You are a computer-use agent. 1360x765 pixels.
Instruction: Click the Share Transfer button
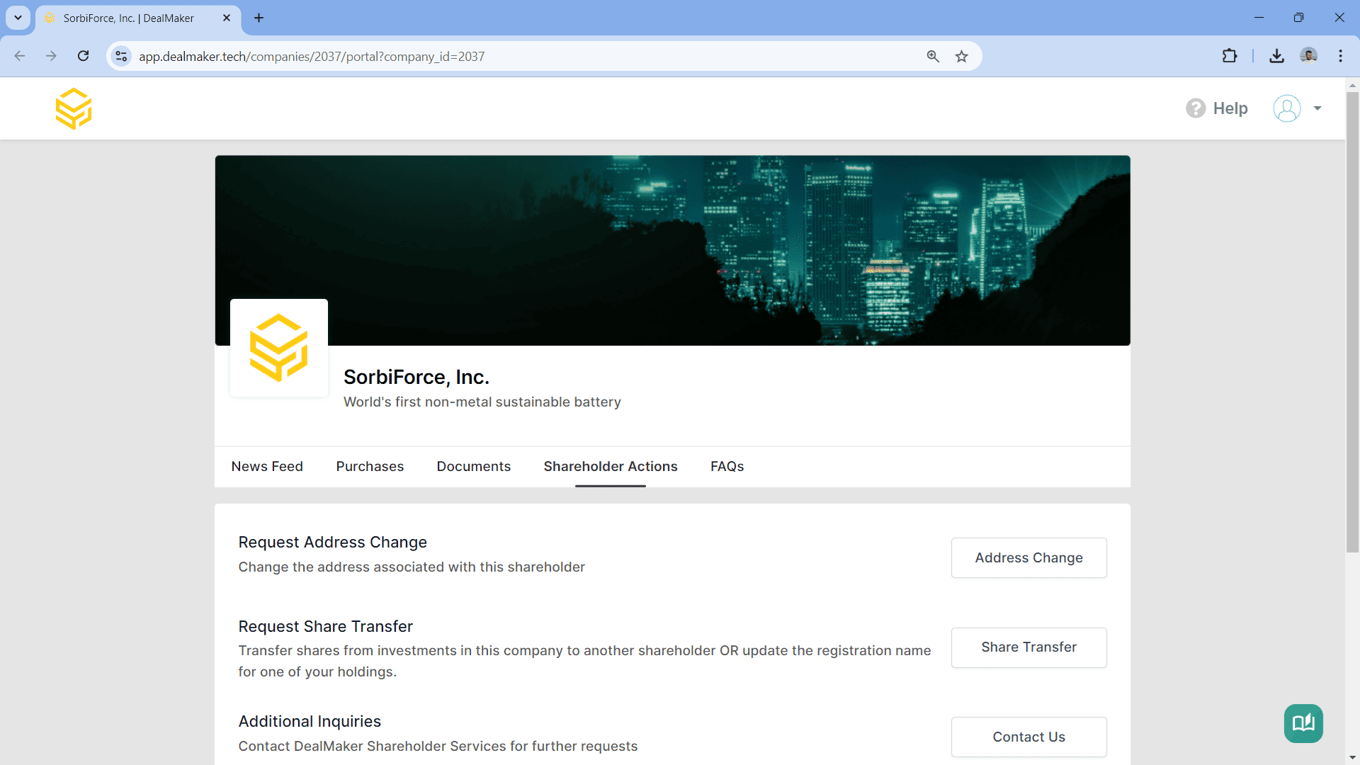tap(1028, 647)
